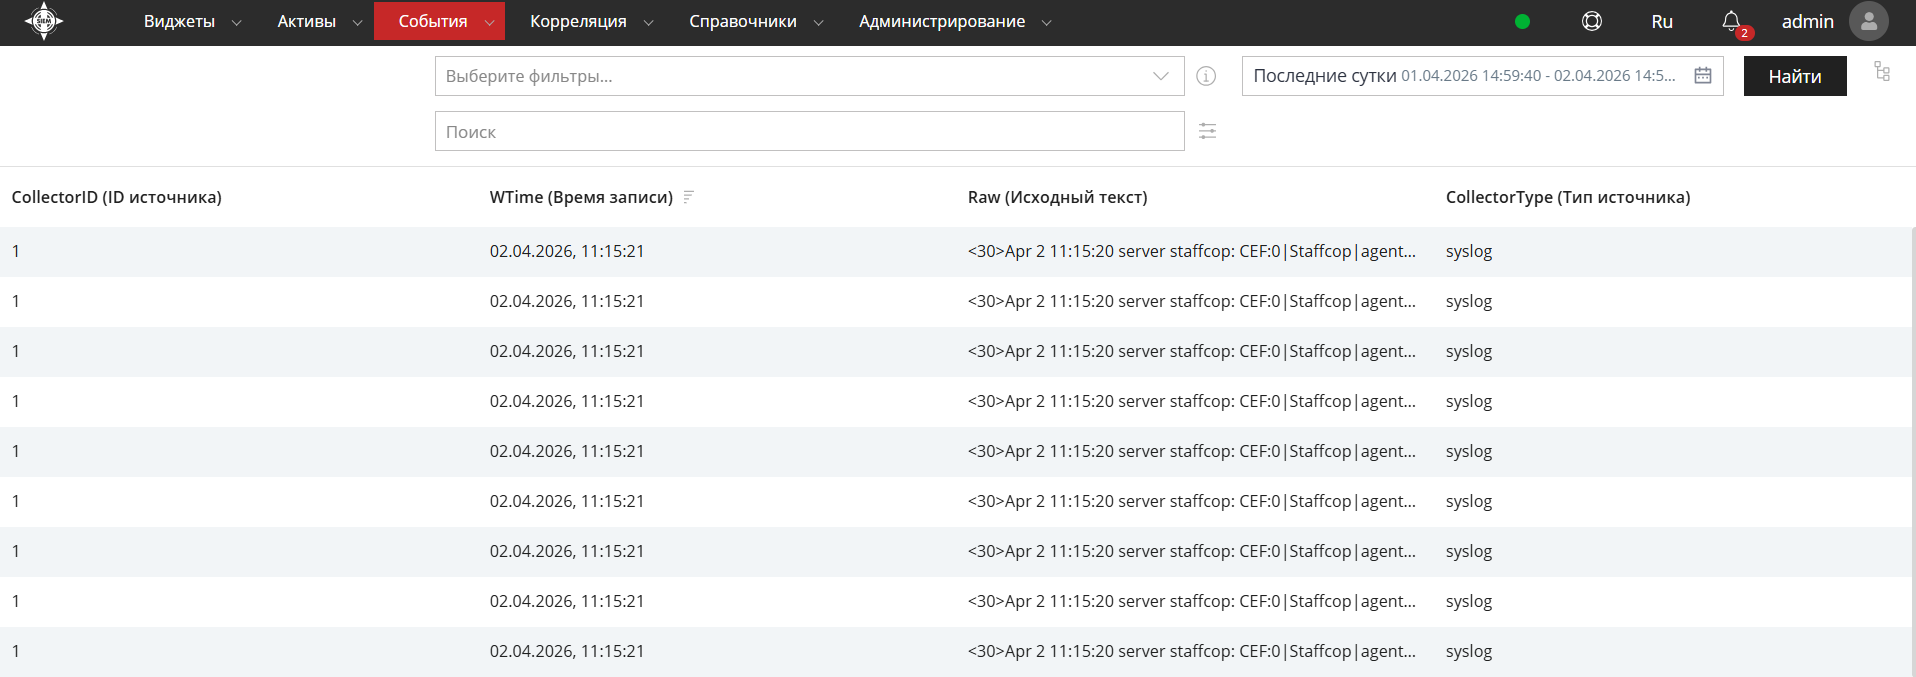Screen dimensions: 1916x677
Task: Click into the Поиск search field
Action: [809, 131]
